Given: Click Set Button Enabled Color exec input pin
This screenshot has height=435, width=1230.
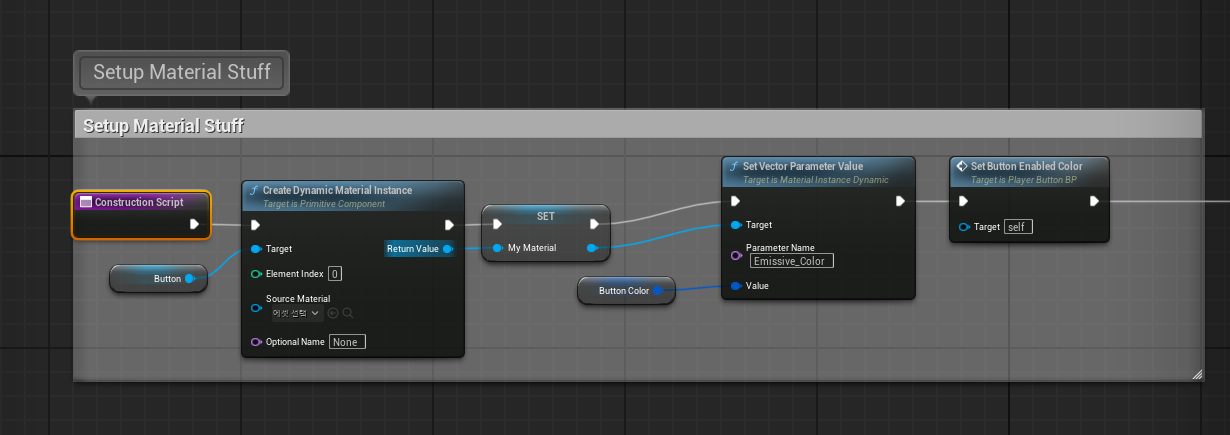Looking at the screenshot, I should click(x=963, y=201).
